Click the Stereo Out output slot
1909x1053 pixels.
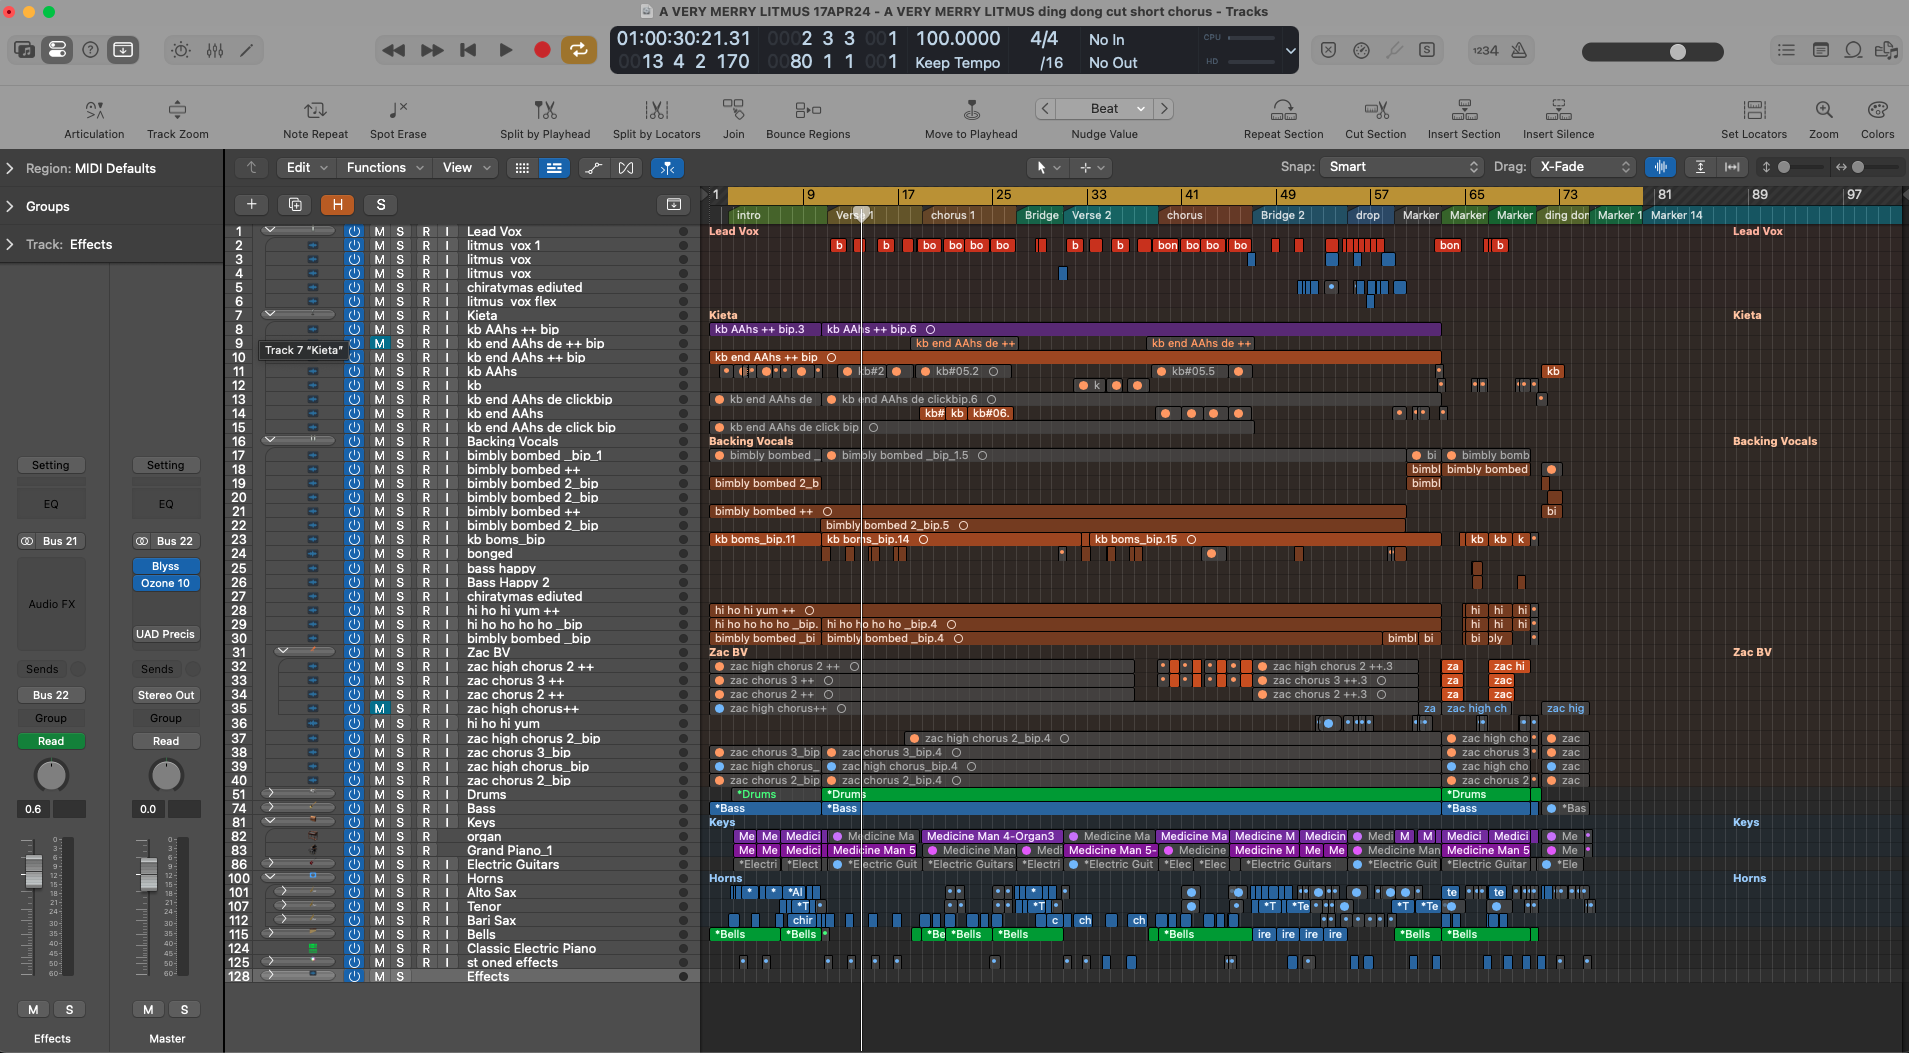(x=166, y=696)
